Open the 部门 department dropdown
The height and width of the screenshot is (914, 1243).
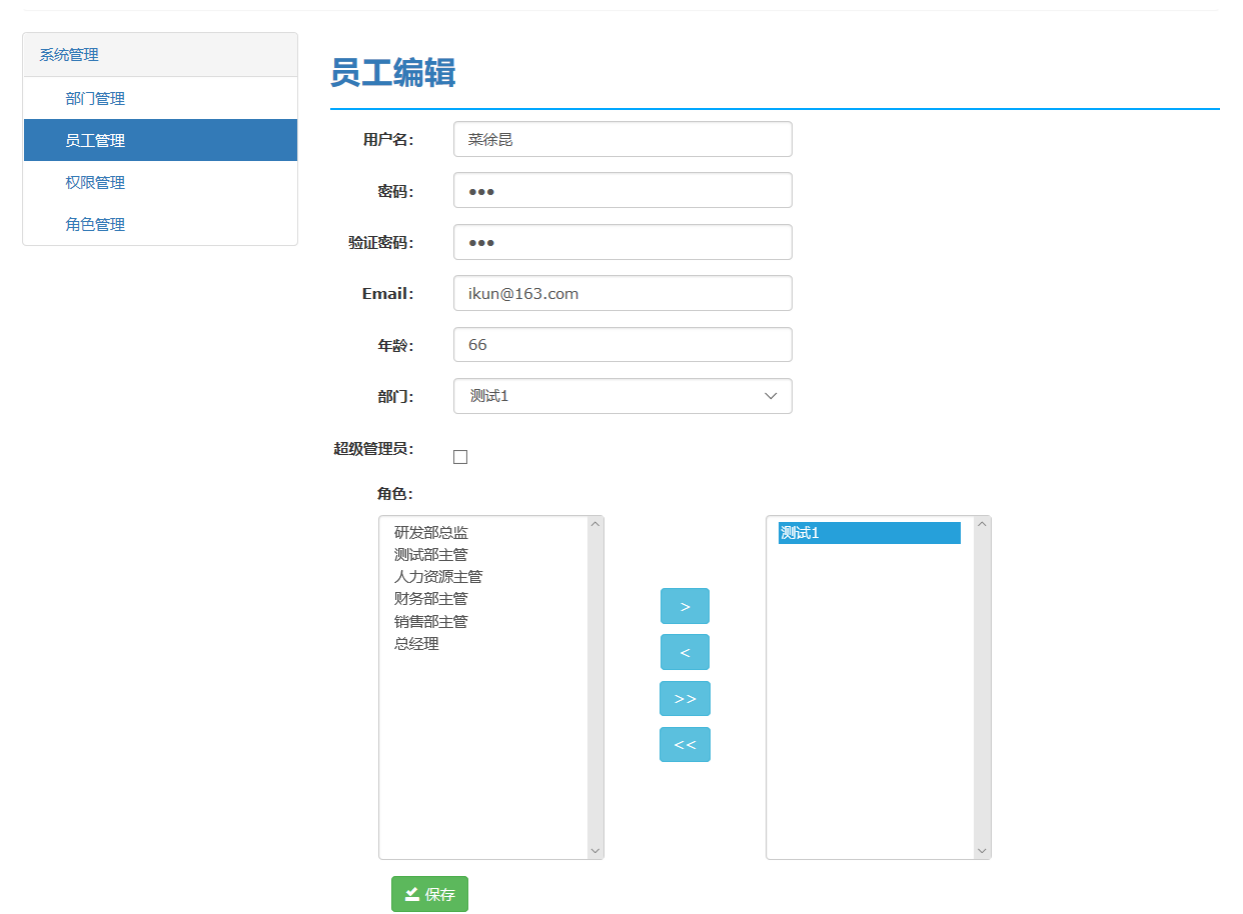(622, 396)
